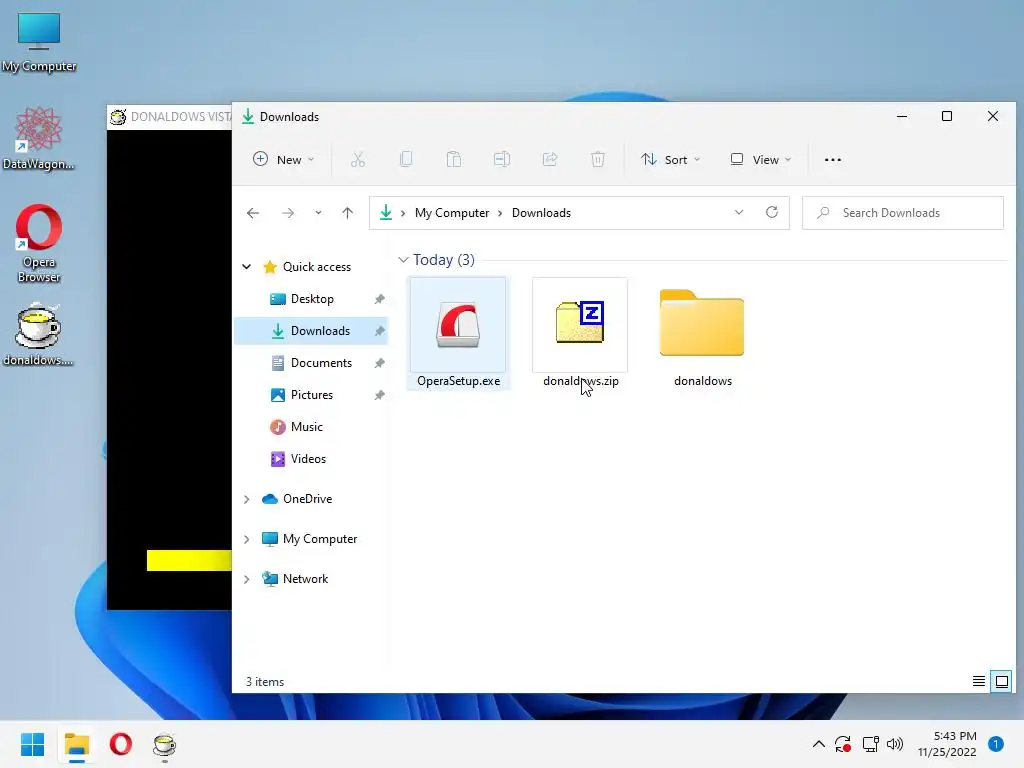Screen dimensions: 1024x768
Task: Click Downloads in address breadcrumb
Action: (x=541, y=213)
